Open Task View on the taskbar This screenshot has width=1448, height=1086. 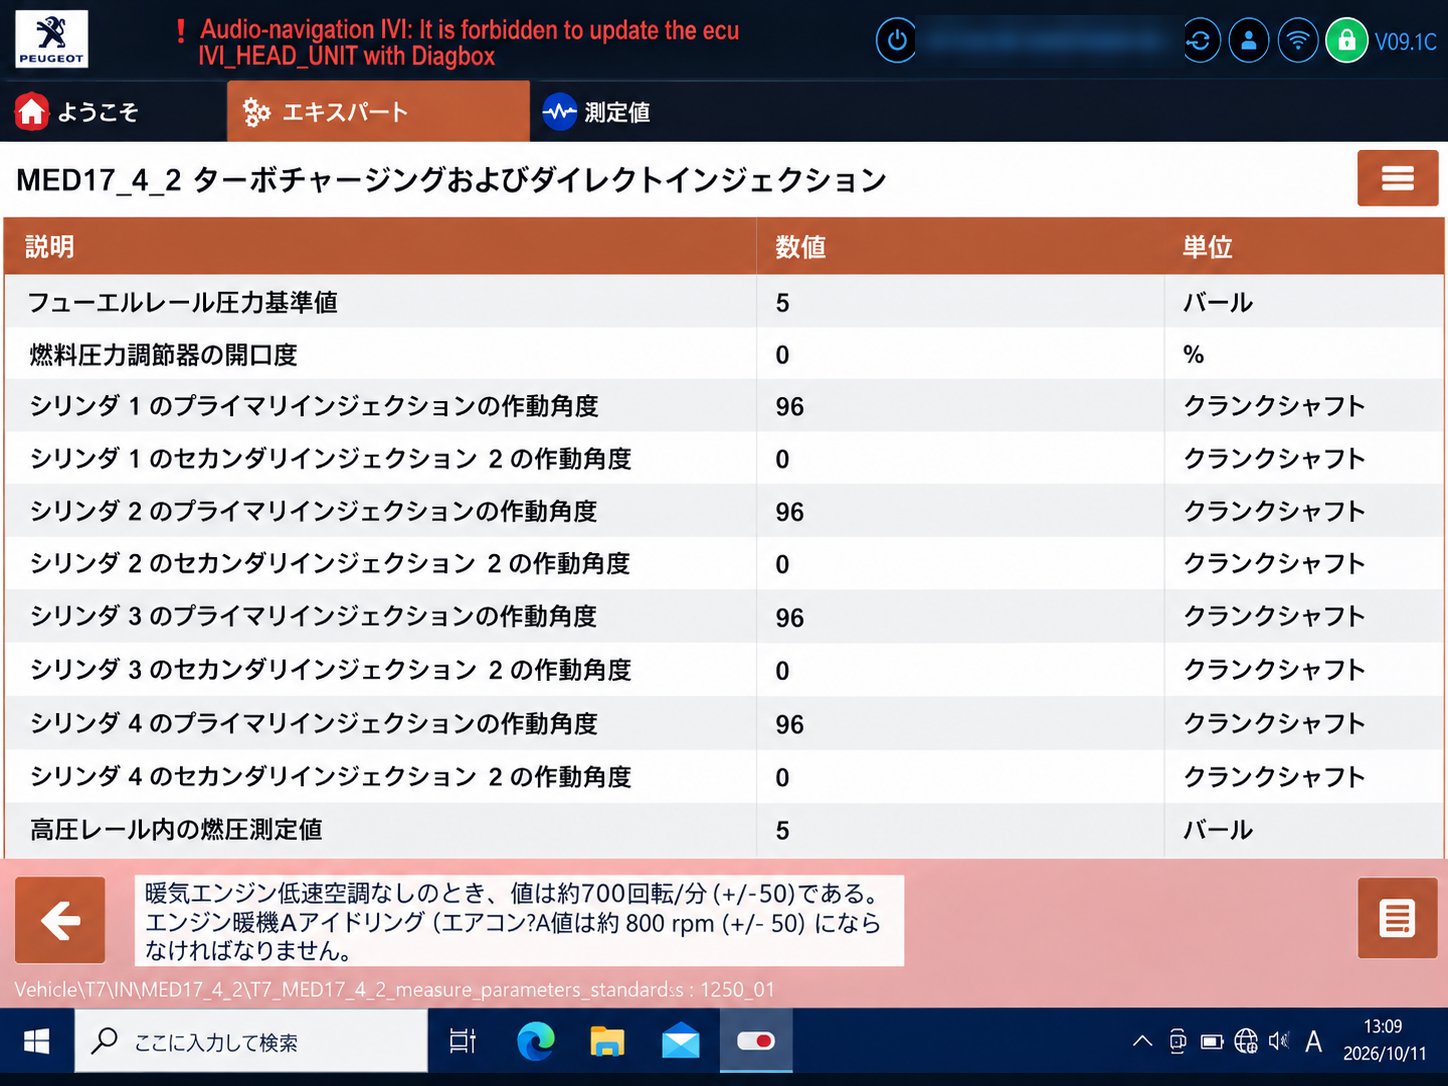tap(463, 1042)
